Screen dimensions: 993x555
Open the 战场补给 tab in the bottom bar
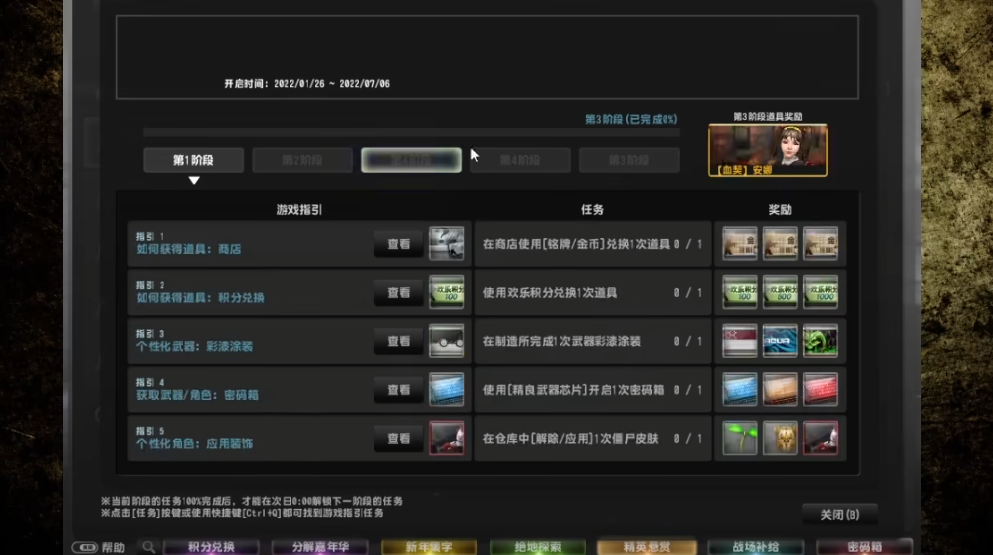(756, 547)
